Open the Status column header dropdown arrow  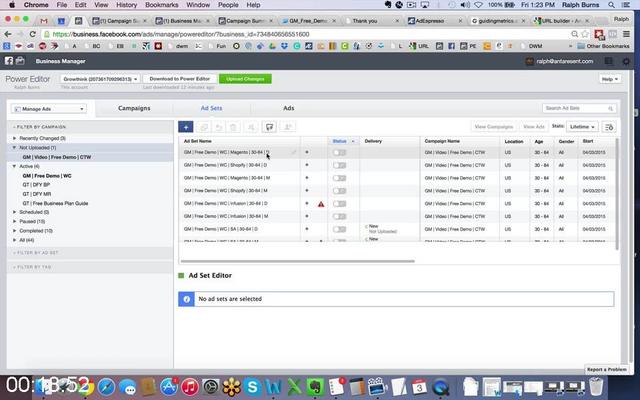pyautogui.click(x=353, y=141)
